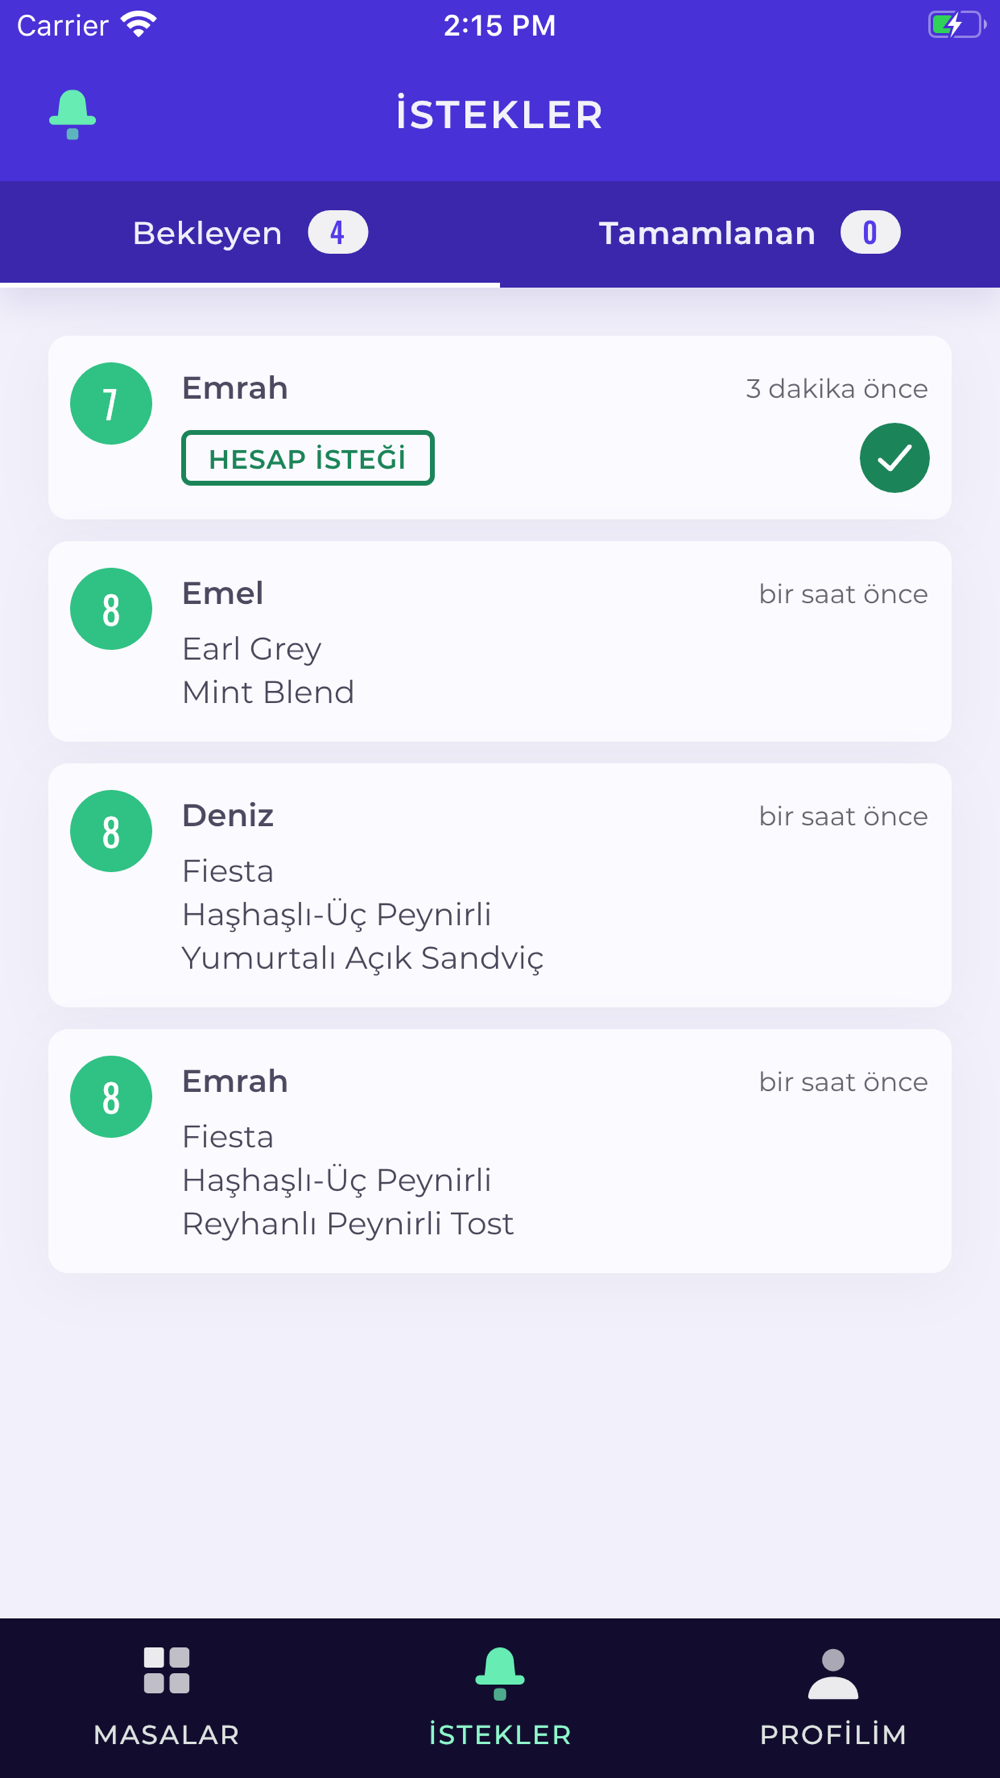Select the "3 dakika önce" timestamp
1000x1778 pixels.
(x=837, y=388)
